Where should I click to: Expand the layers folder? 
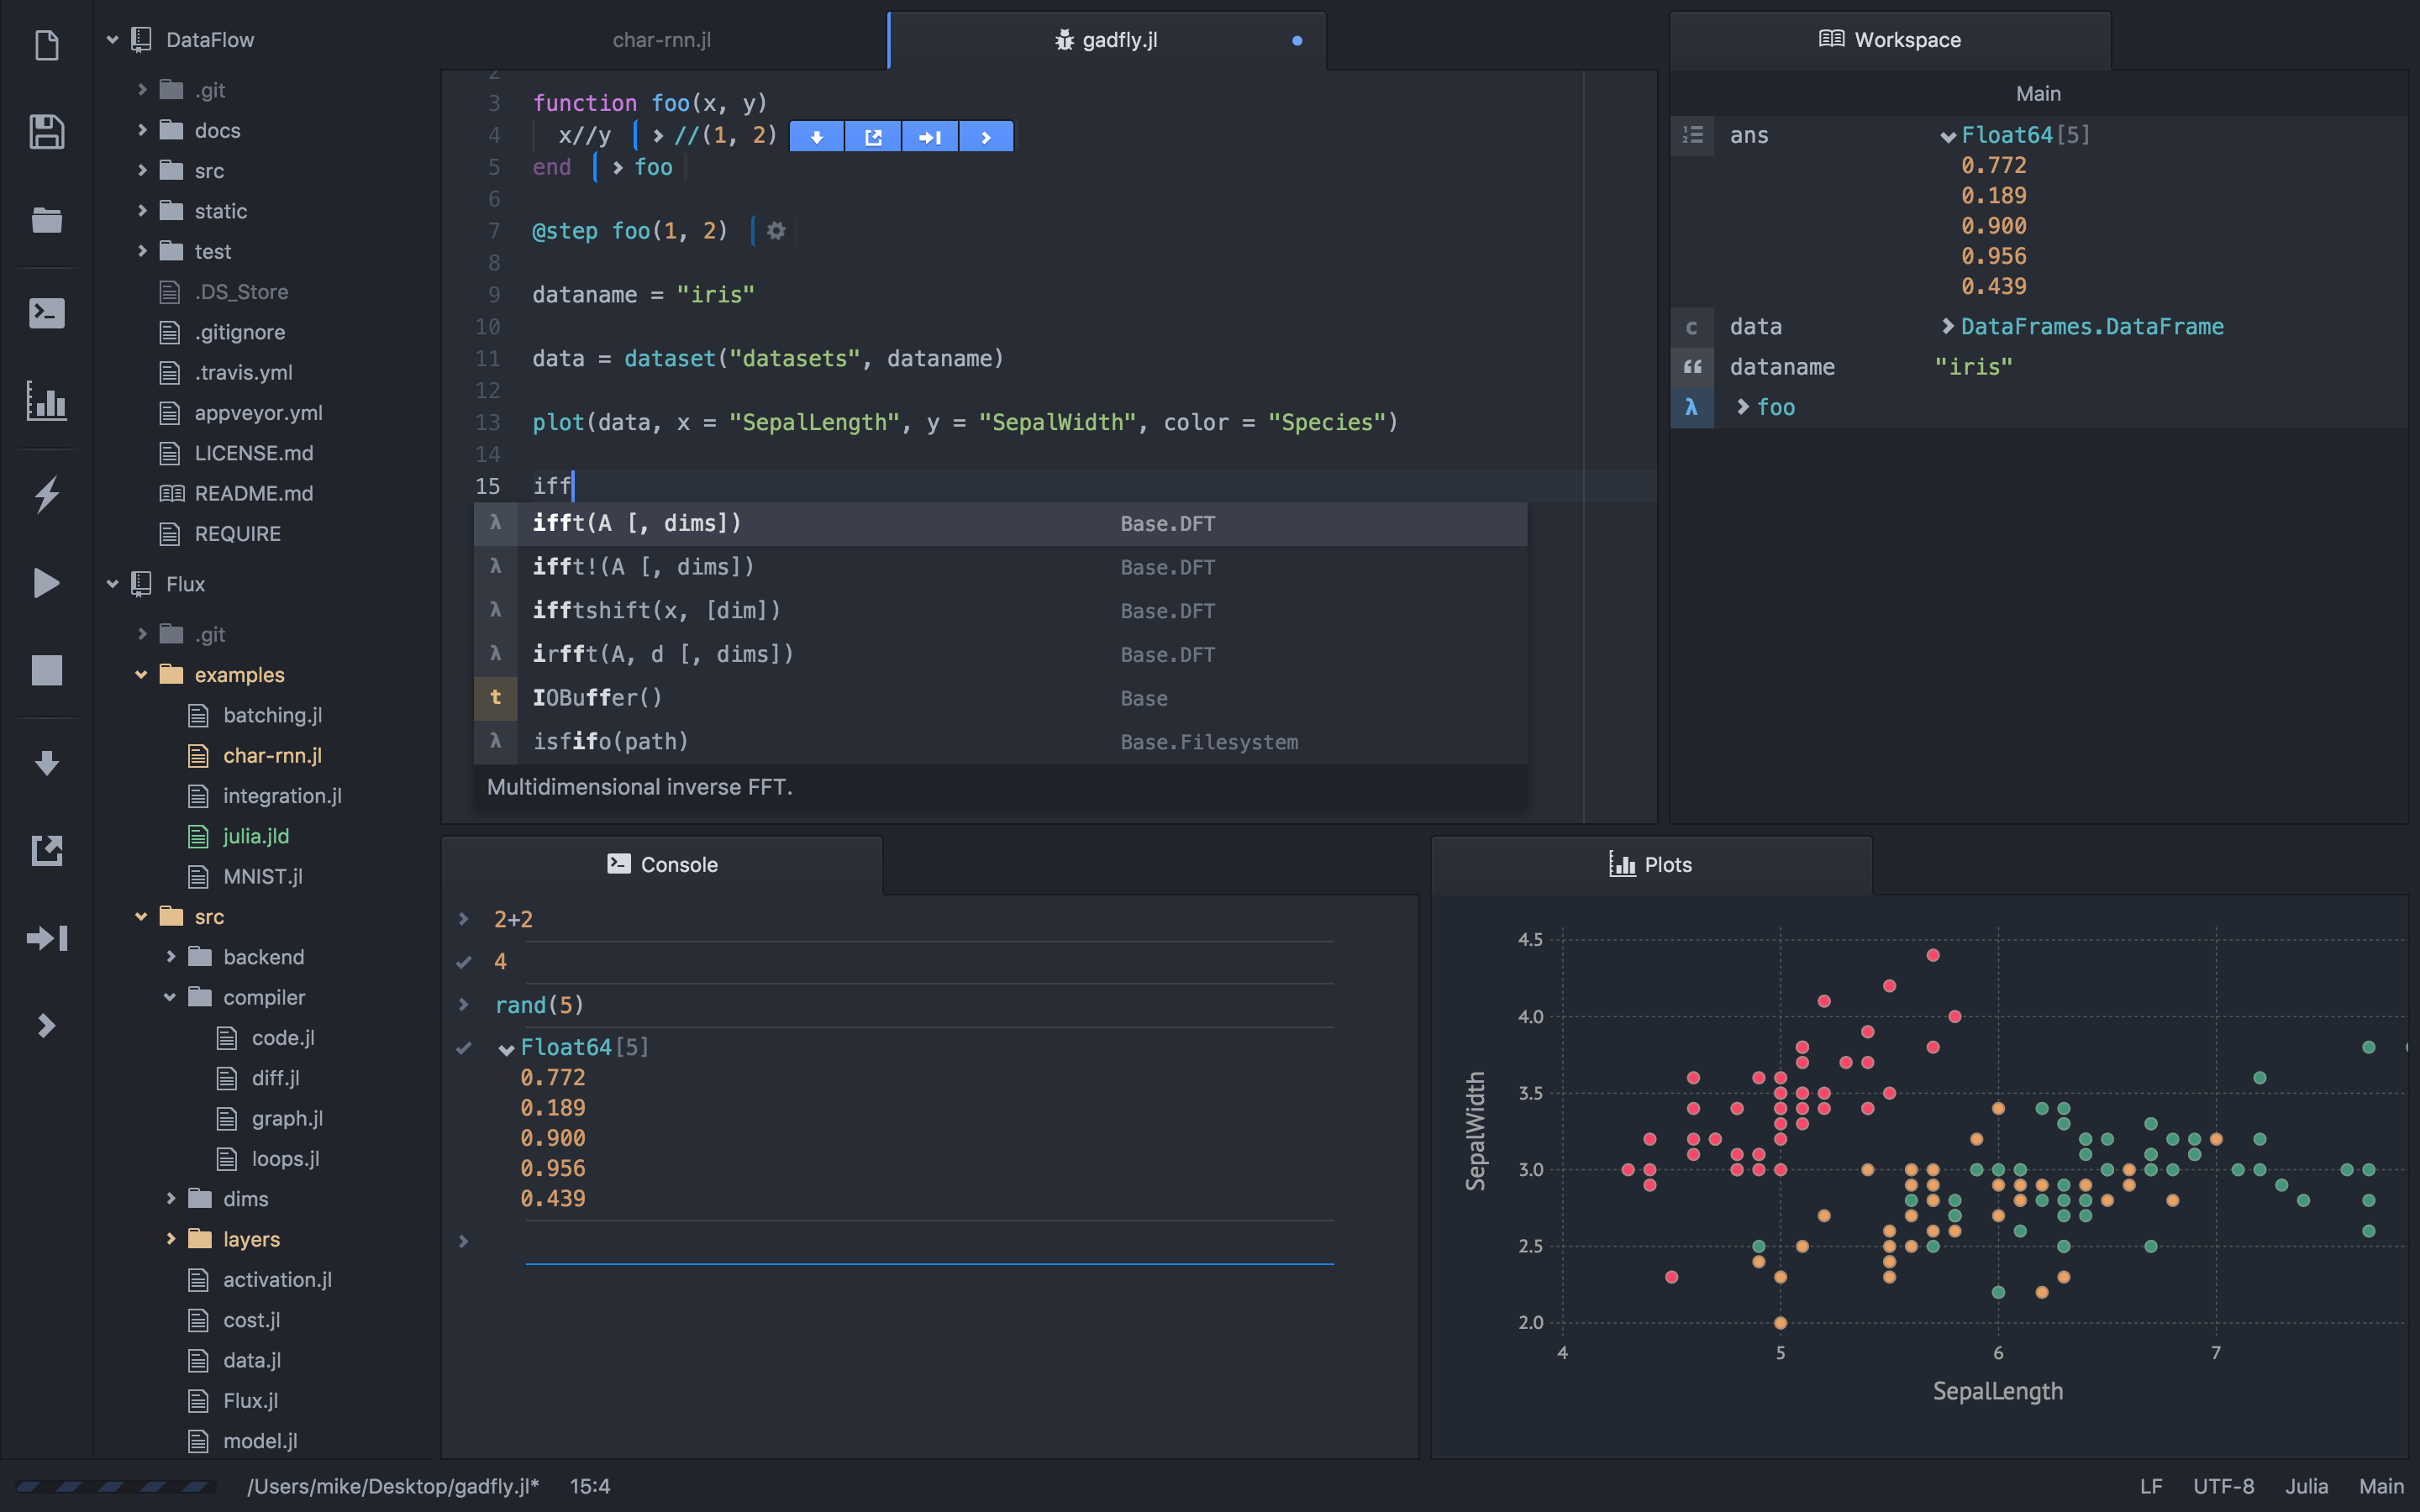tap(171, 1239)
